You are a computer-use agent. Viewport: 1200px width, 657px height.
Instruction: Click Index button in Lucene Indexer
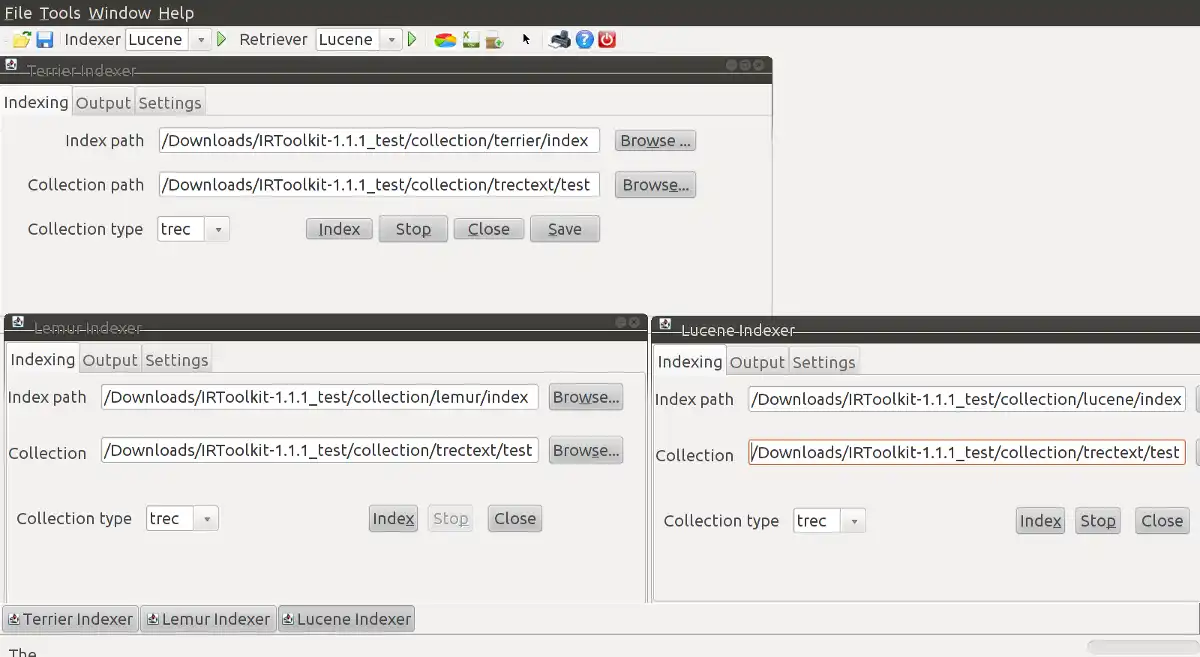[x=1040, y=520]
